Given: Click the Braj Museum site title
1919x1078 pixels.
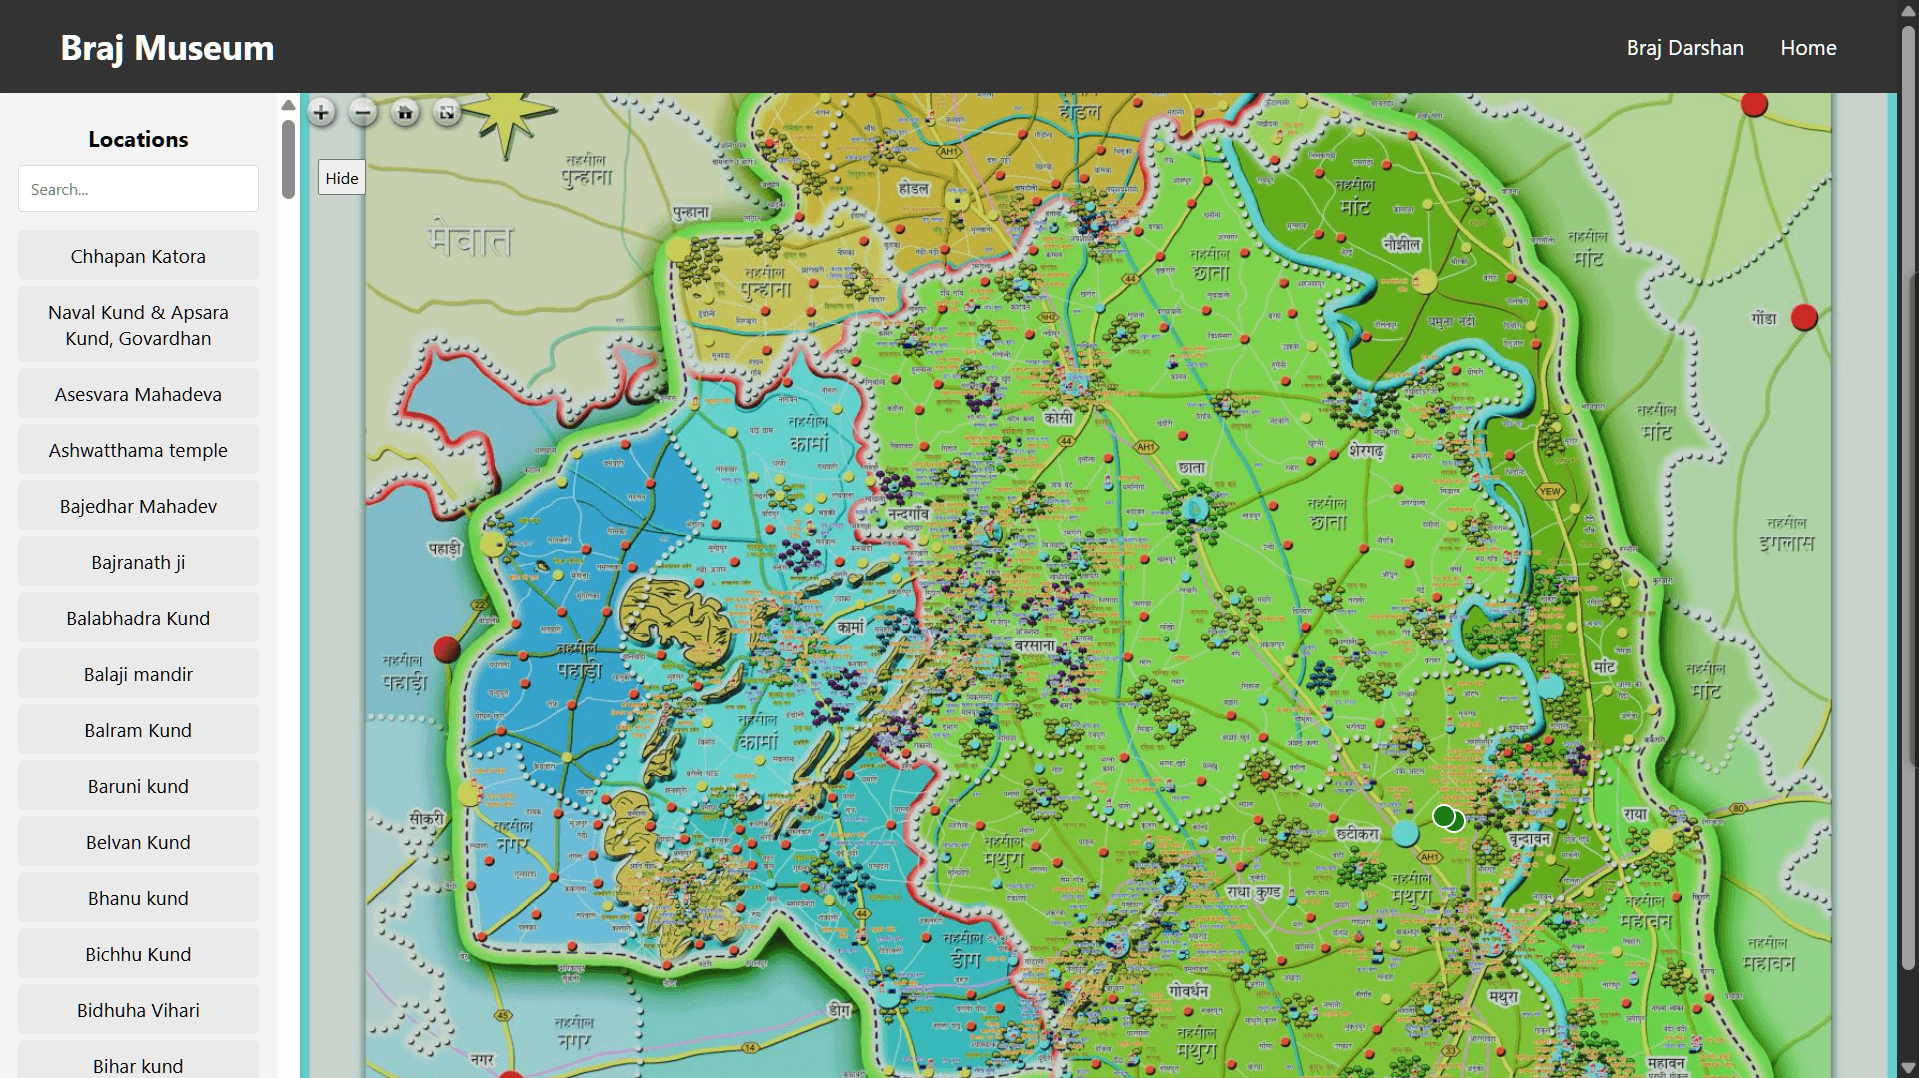Looking at the screenshot, I should pos(167,48).
